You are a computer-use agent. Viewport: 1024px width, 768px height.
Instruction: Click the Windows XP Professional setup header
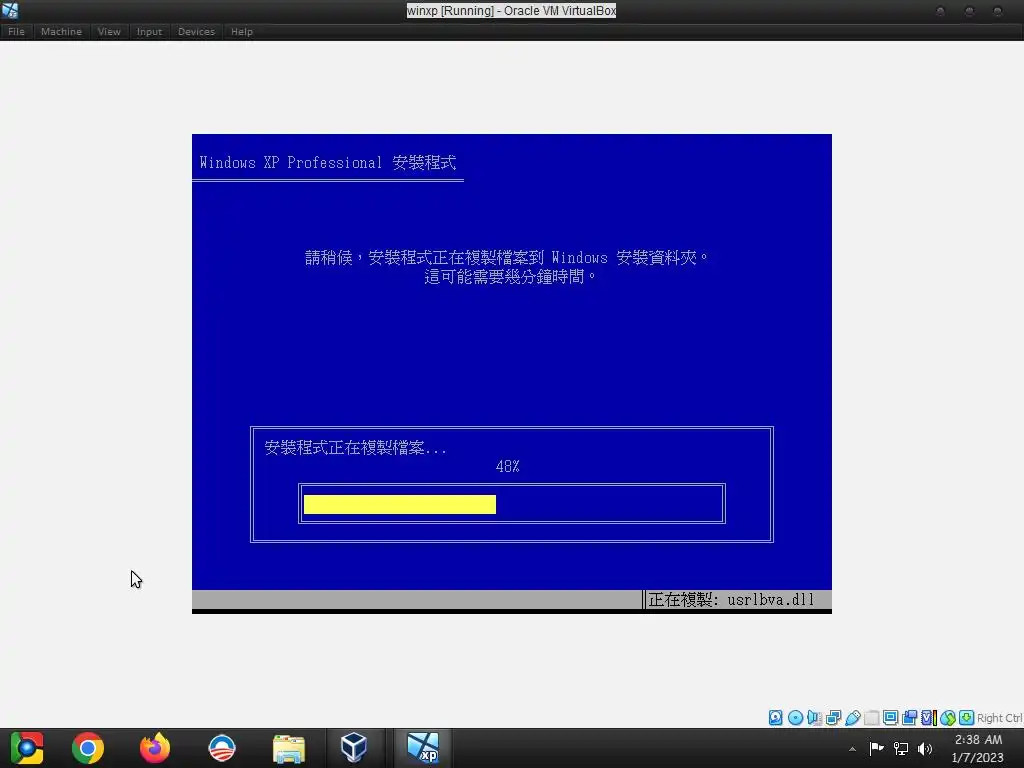click(328, 163)
